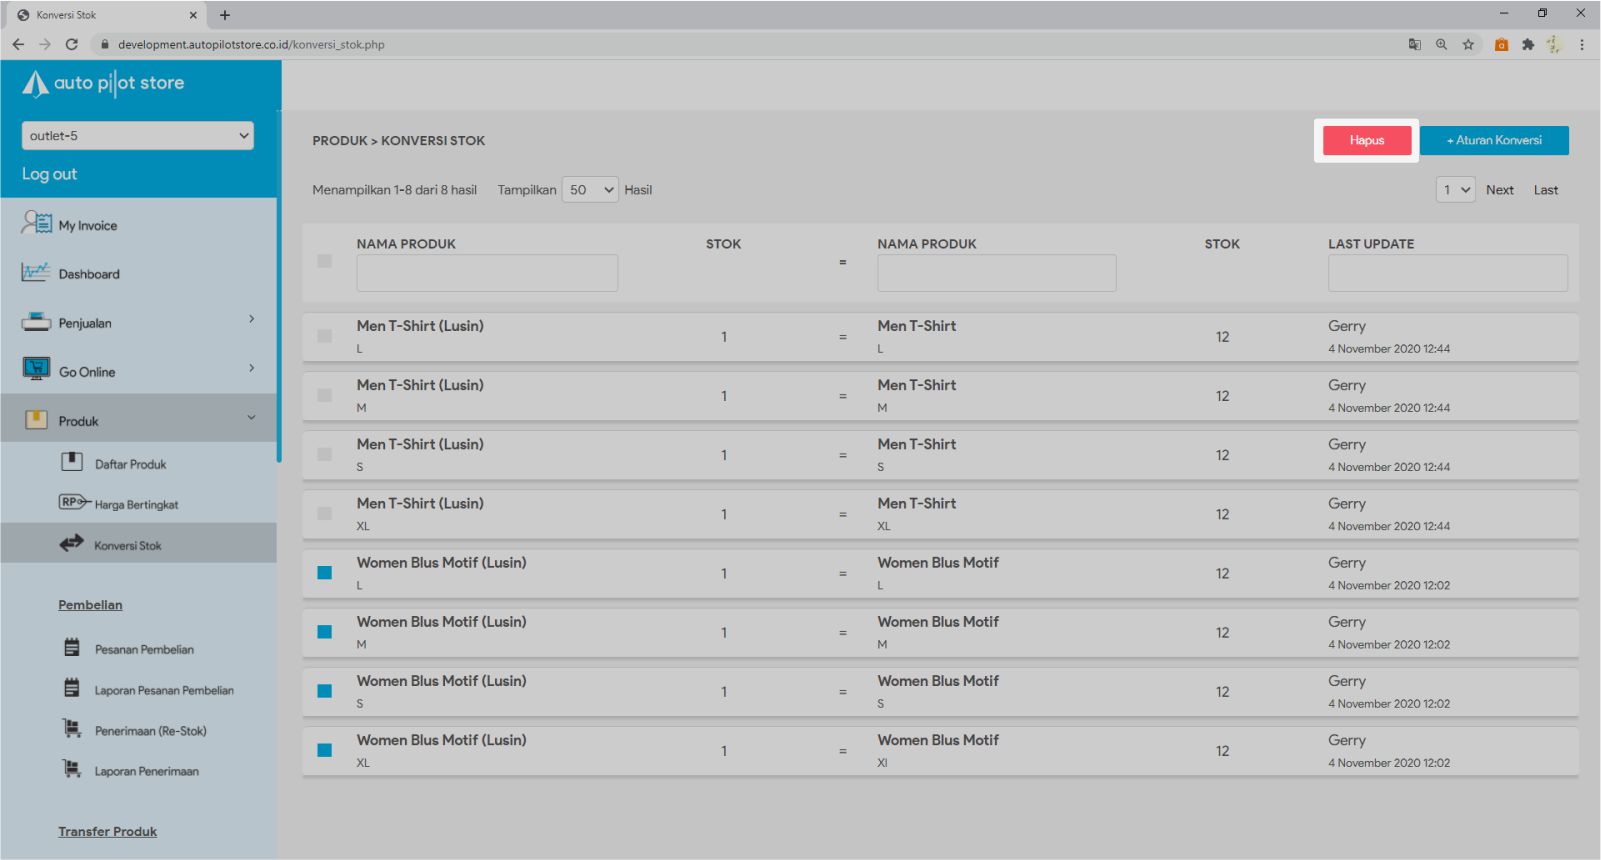Screen dimensions: 1601x860
Task: Click the + Aturan Konversi button
Action: click(1494, 141)
